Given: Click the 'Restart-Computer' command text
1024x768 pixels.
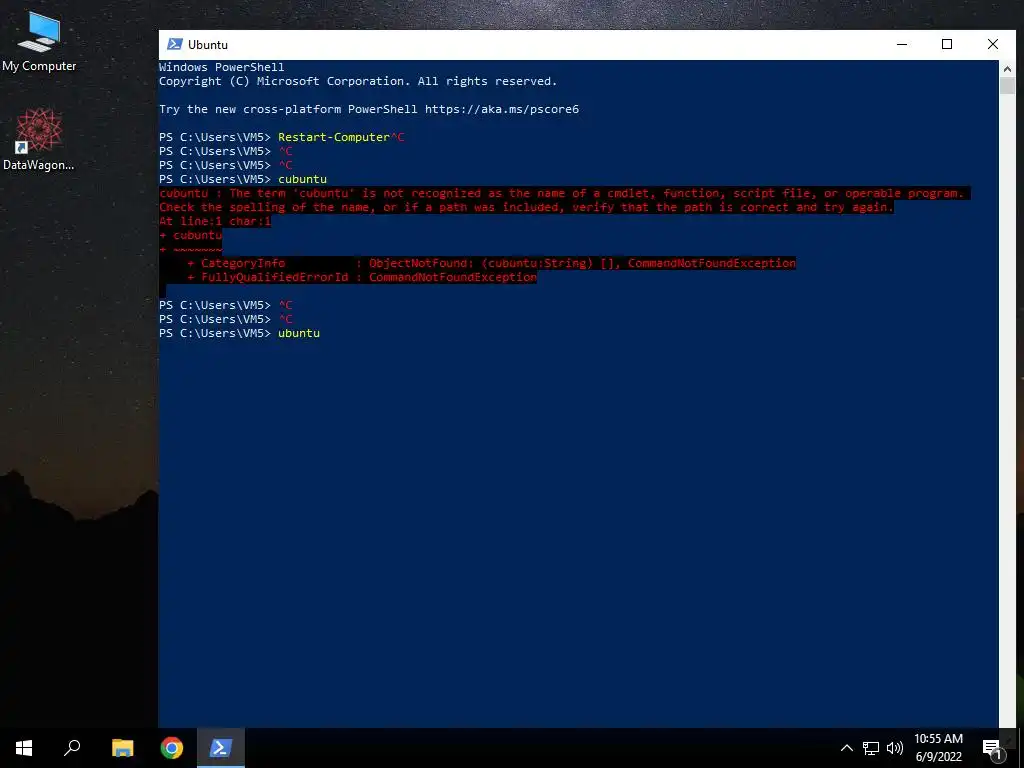Looking at the screenshot, I should (x=334, y=137).
